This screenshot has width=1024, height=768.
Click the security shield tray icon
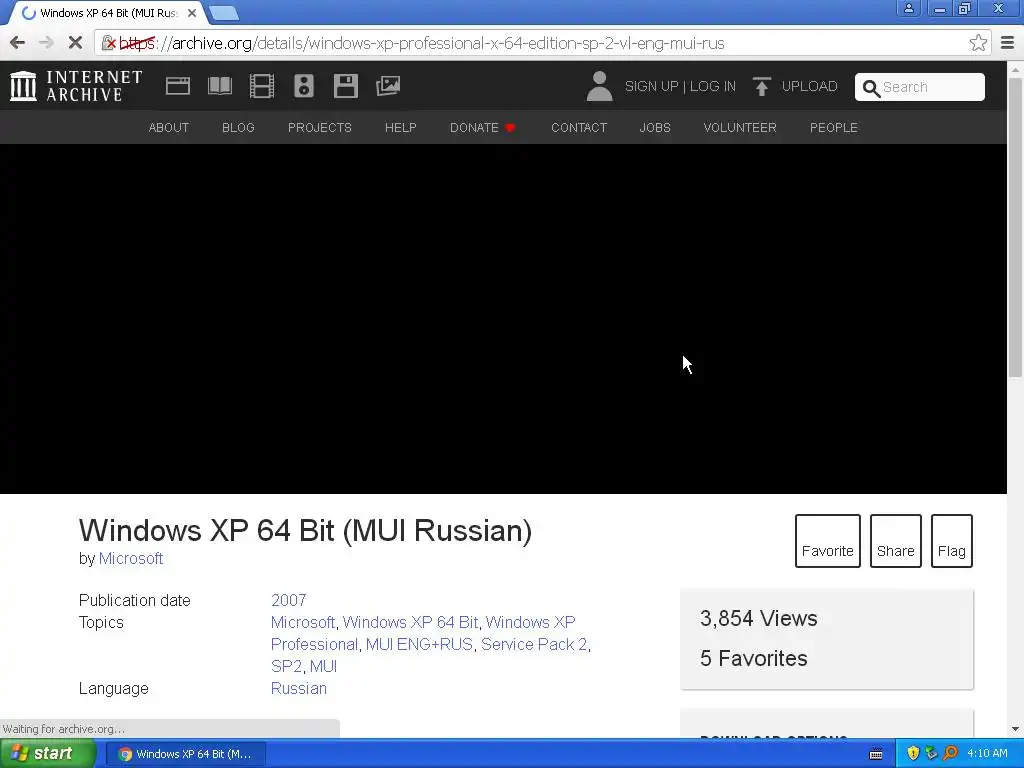click(x=913, y=753)
